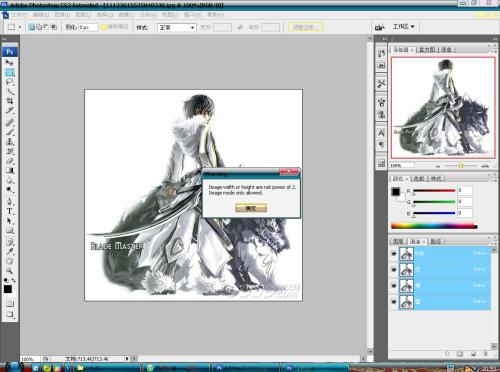500x372 pixels.
Task: Select the Quick Selection wand tool
Action: [x=9, y=91]
